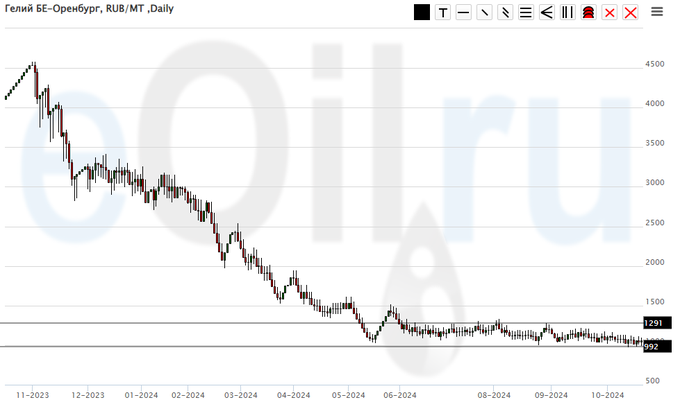Image resolution: width=680 pixels, height=409 pixels.
Task: Open the hamburger chart menu
Action: (x=657, y=12)
